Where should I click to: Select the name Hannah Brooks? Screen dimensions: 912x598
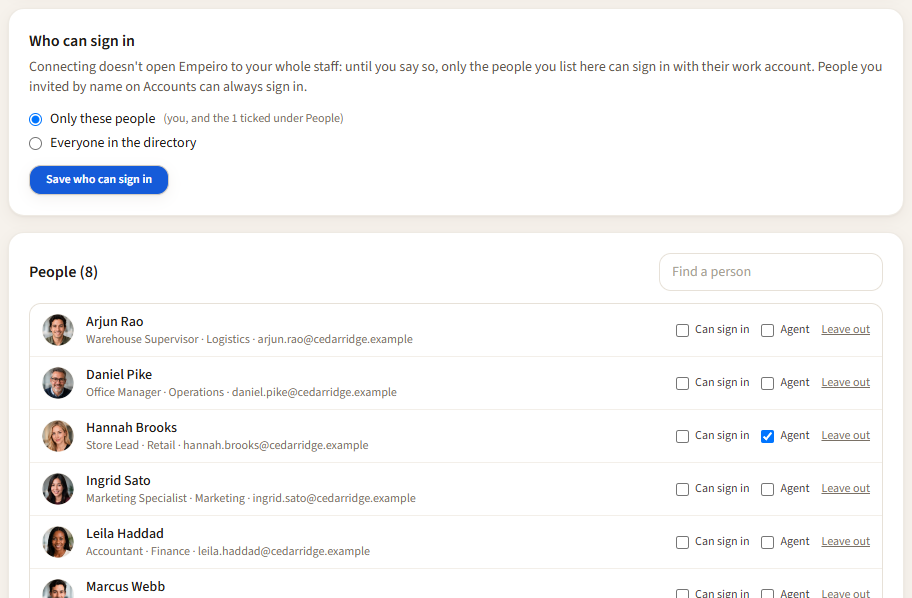131,428
